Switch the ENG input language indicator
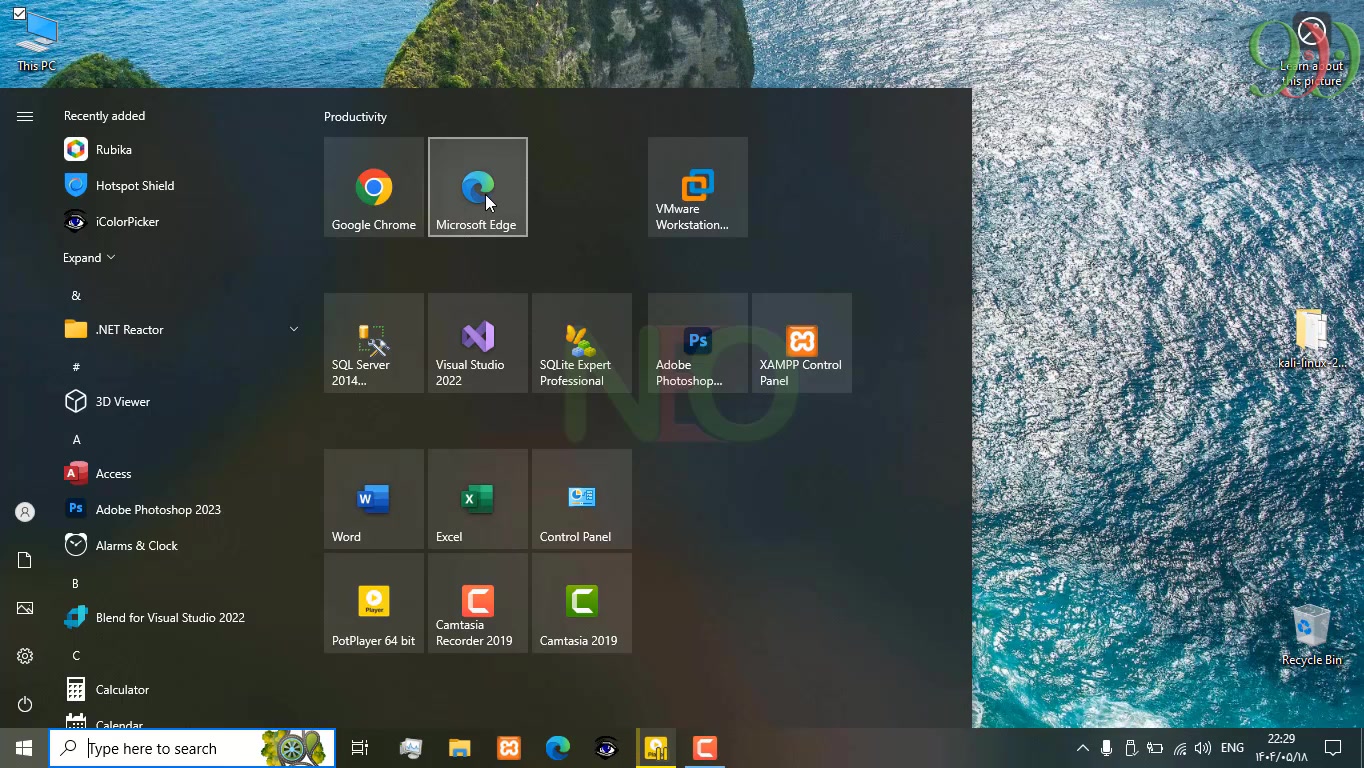This screenshot has height=768, width=1364. [x=1233, y=748]
